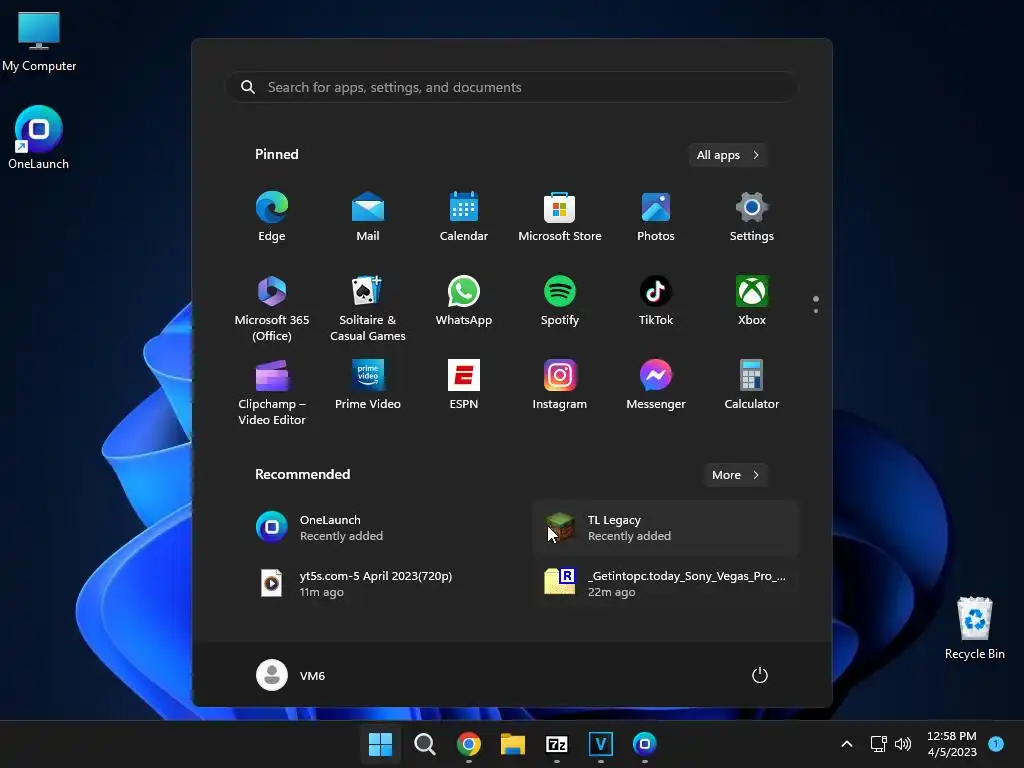Open the ESPN app

point(464,385)
